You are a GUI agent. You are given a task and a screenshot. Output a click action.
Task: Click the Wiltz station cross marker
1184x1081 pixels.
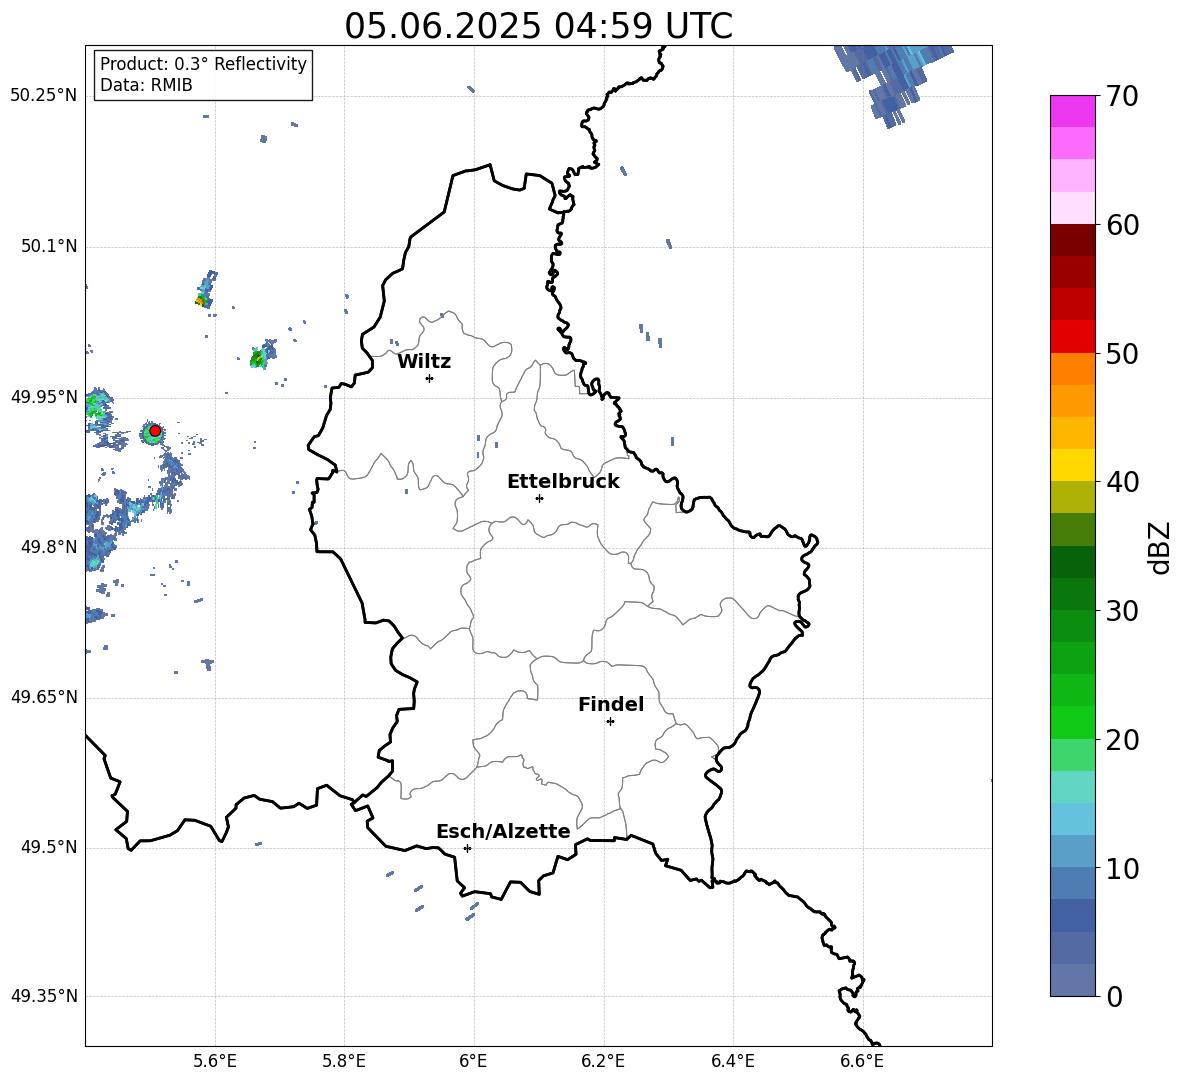coord(430,378)
